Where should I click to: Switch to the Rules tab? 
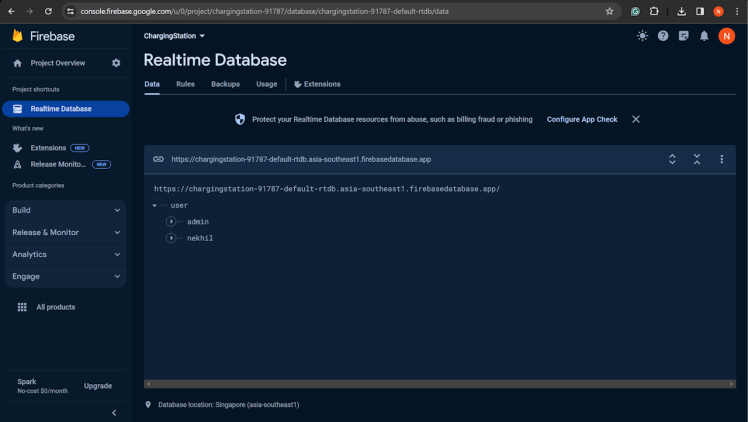(x=185, y=84)
